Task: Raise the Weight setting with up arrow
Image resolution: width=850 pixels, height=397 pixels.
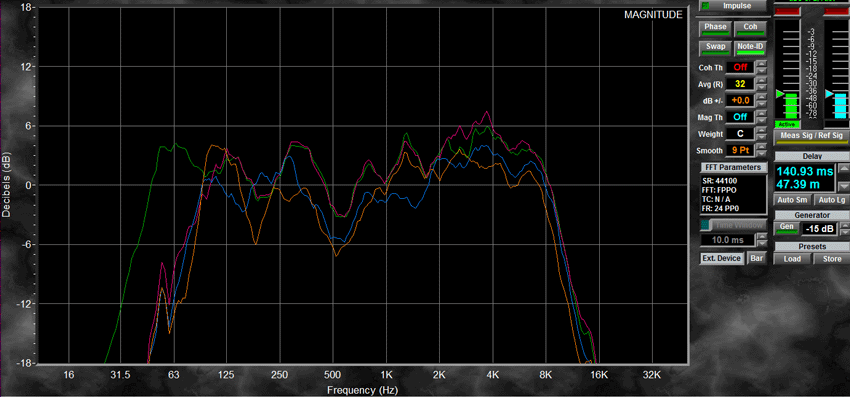Action: click(762, 130)
